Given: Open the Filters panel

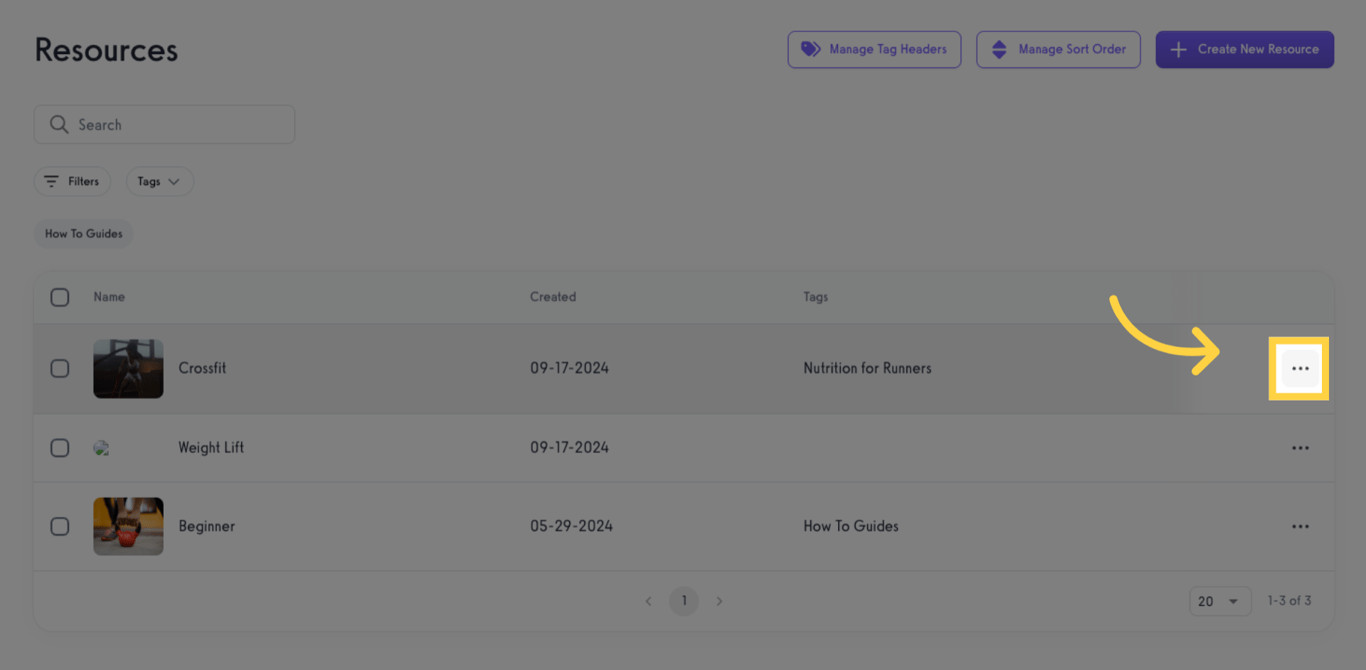Looking at the screenshot, I should [x=72, y=181].
